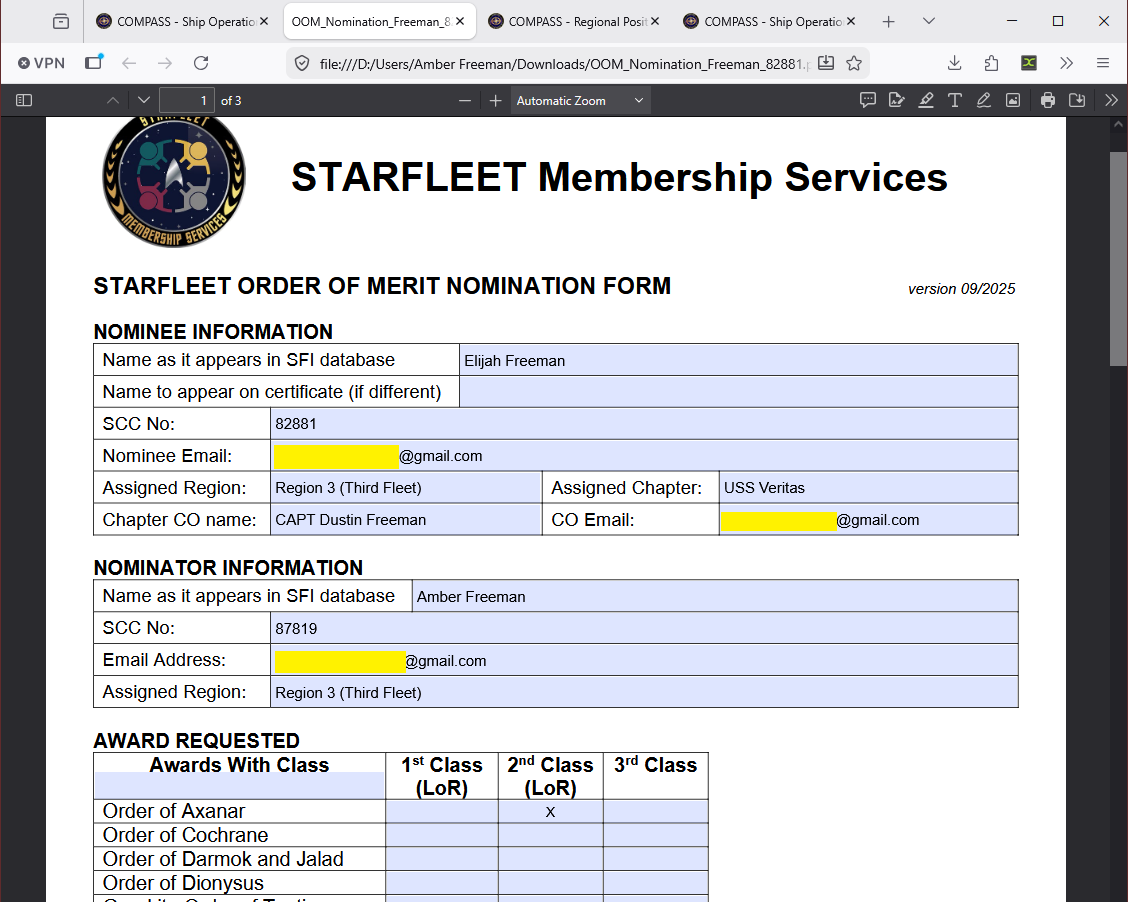Click the Assigned Chapter field USS Veritas
The height and width of the screenshot is (902, 1128).
pyautogui.click(x=869, y=488)
